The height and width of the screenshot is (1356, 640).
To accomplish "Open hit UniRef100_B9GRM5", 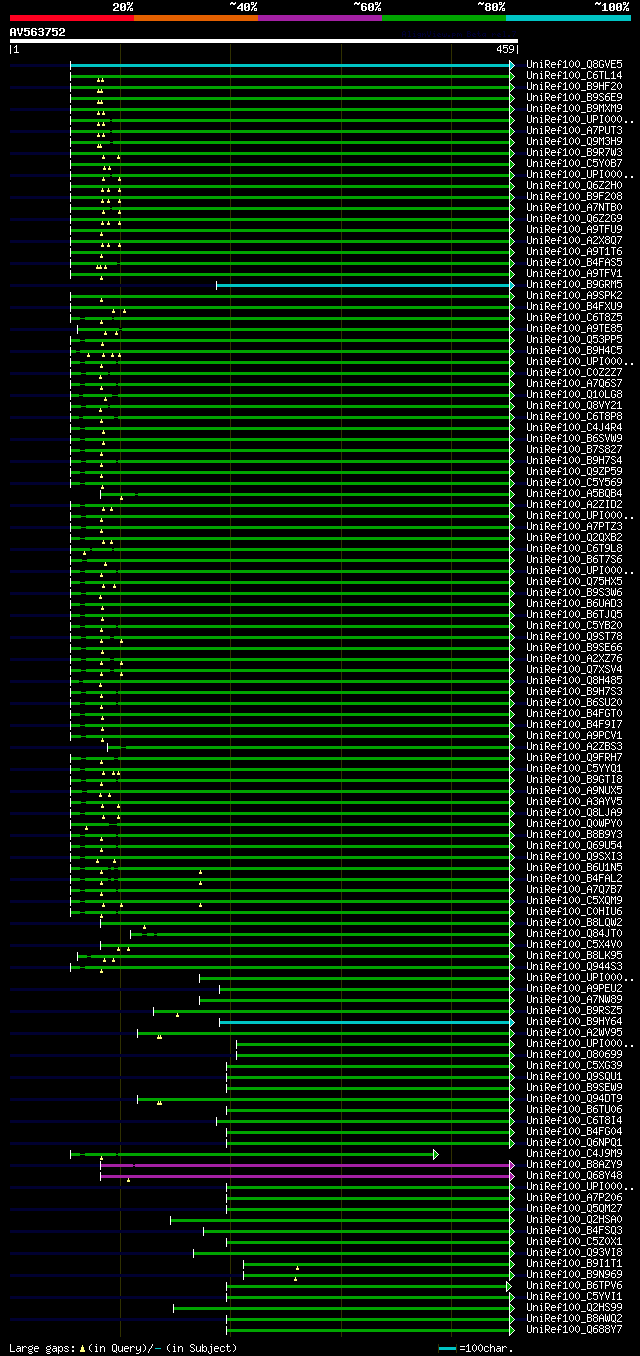I will coord(574,284).
